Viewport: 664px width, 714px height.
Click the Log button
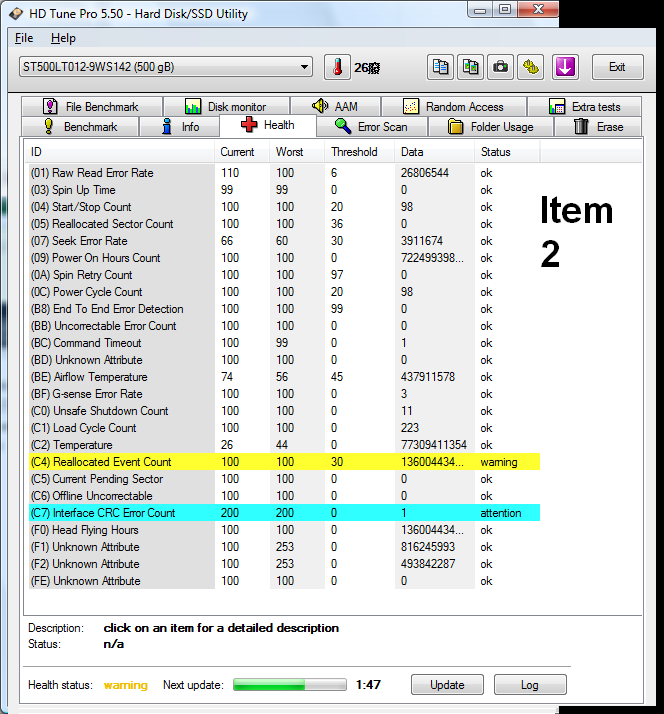[x=529, y=685]
